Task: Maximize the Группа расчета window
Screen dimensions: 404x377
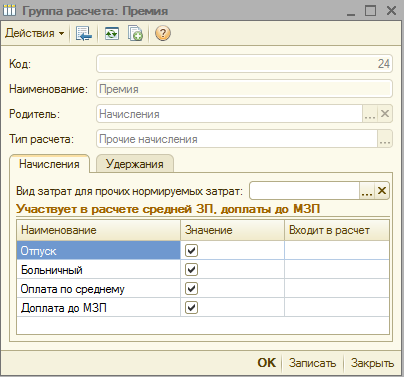Action: (x=370, y=10)
